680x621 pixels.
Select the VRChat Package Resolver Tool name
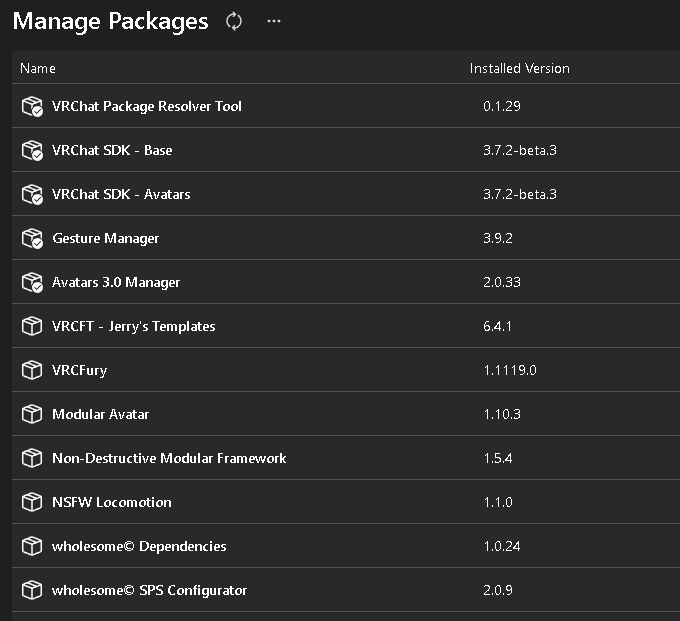pyautogui.click(x=147, y=106)
